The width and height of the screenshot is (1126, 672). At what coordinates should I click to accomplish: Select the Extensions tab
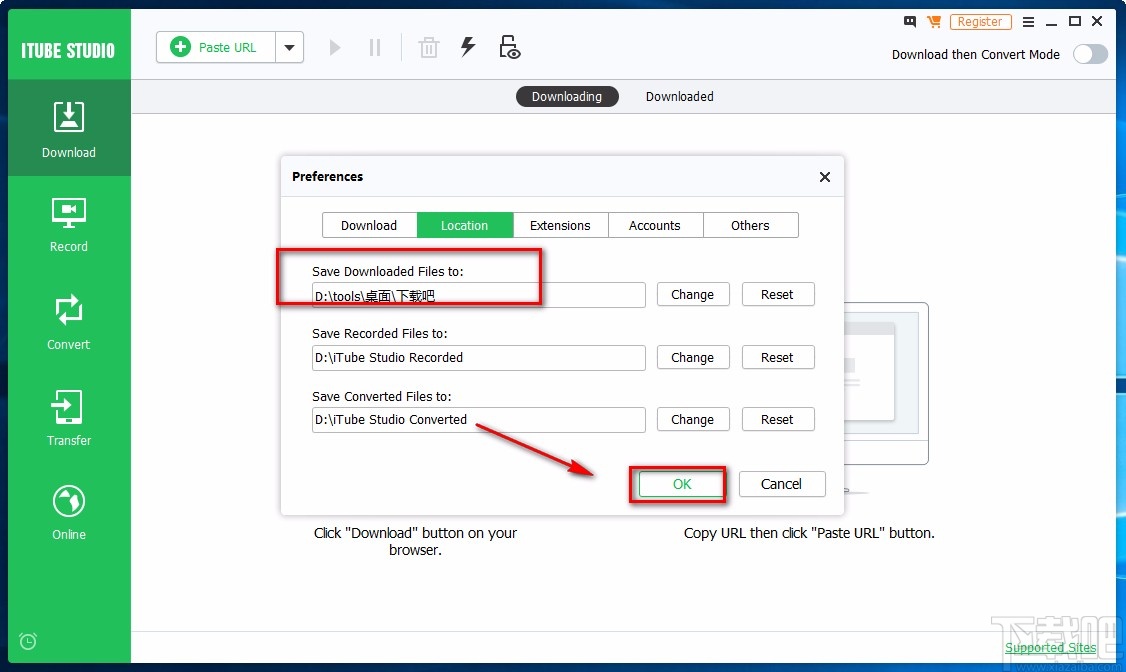click(560, 225)
